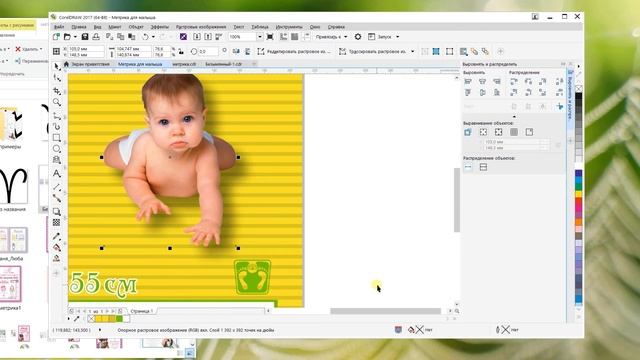The width and height of the screenshot is (640, 360).
Task: Click the New document icon
Action: click(x=56, y=37)
